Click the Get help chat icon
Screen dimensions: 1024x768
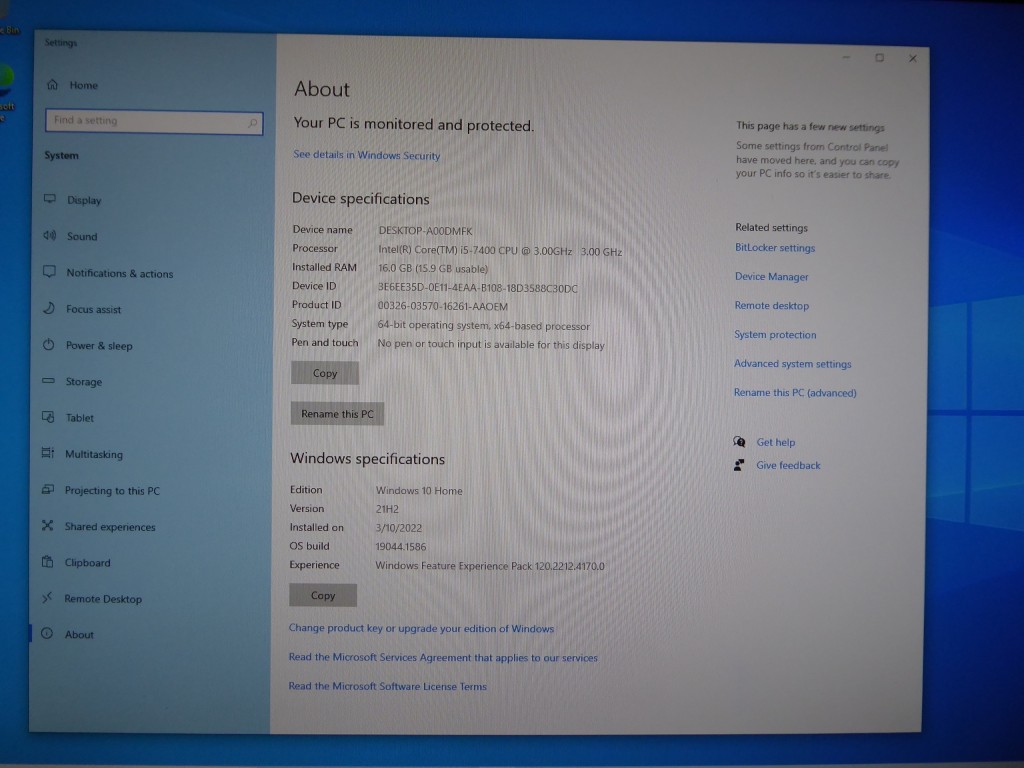[739, 442]
